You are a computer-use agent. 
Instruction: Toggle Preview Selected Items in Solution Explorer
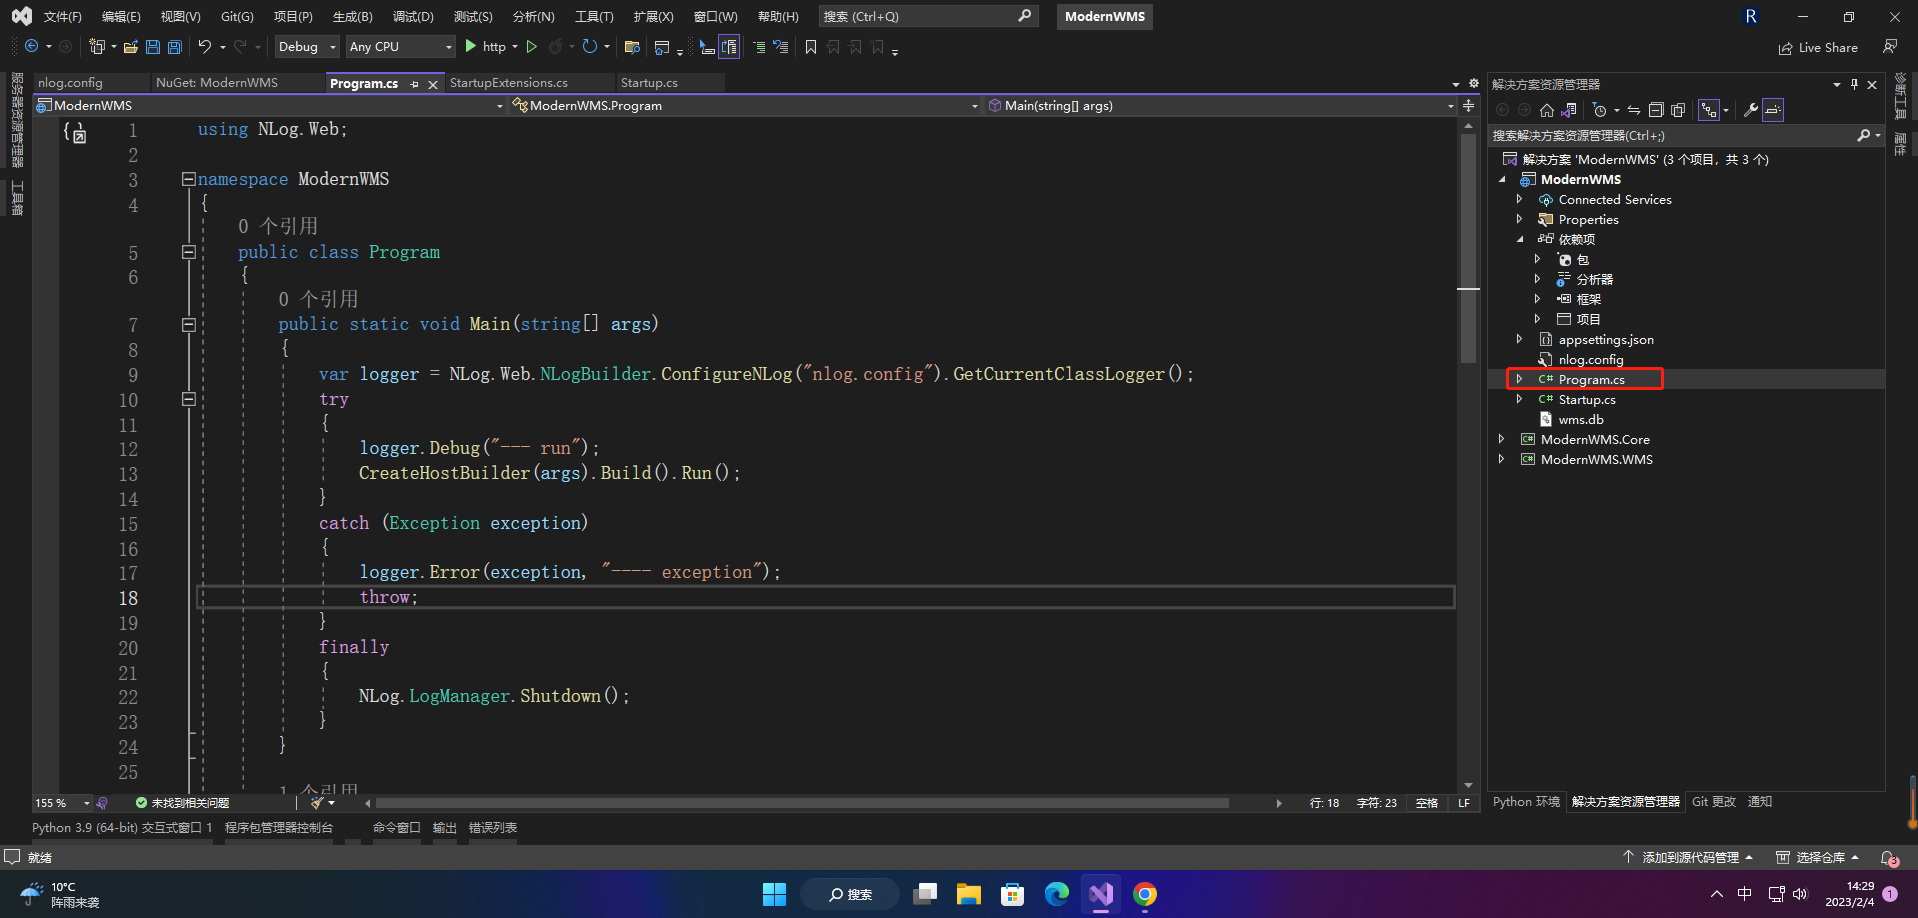click(1773, 110)
